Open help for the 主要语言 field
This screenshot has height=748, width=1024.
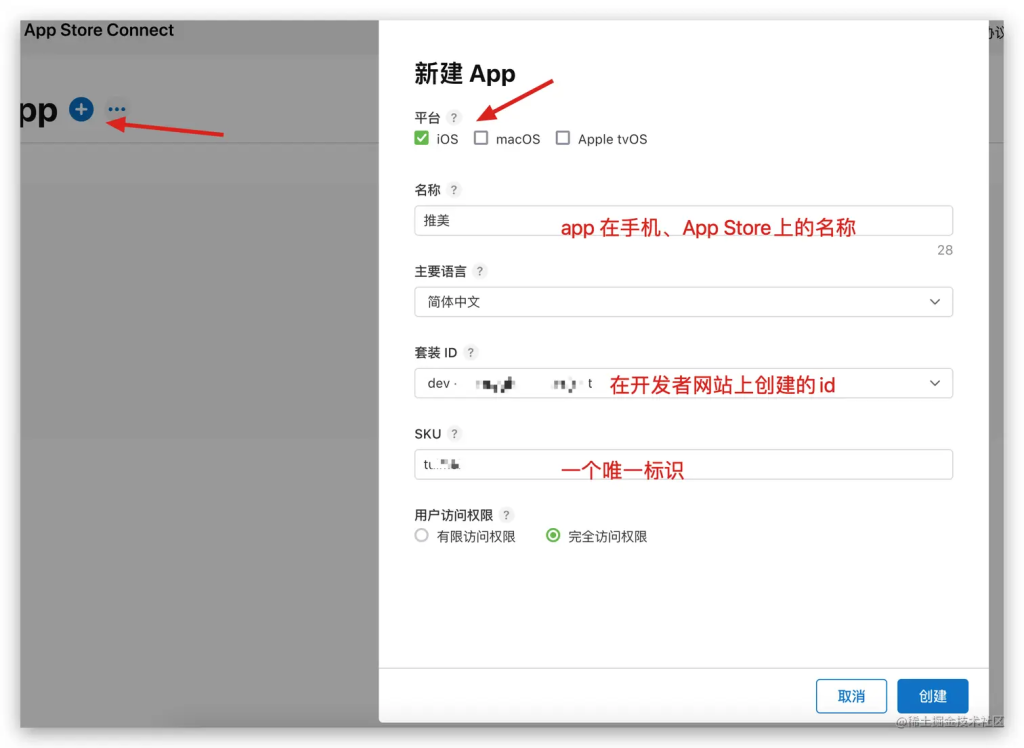click(x=481, y=271)
